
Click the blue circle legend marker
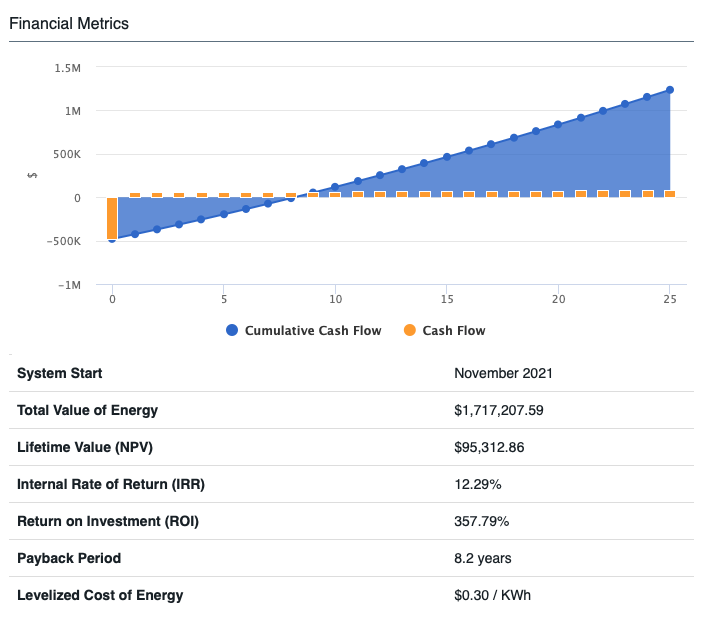[x=232, y=331]
